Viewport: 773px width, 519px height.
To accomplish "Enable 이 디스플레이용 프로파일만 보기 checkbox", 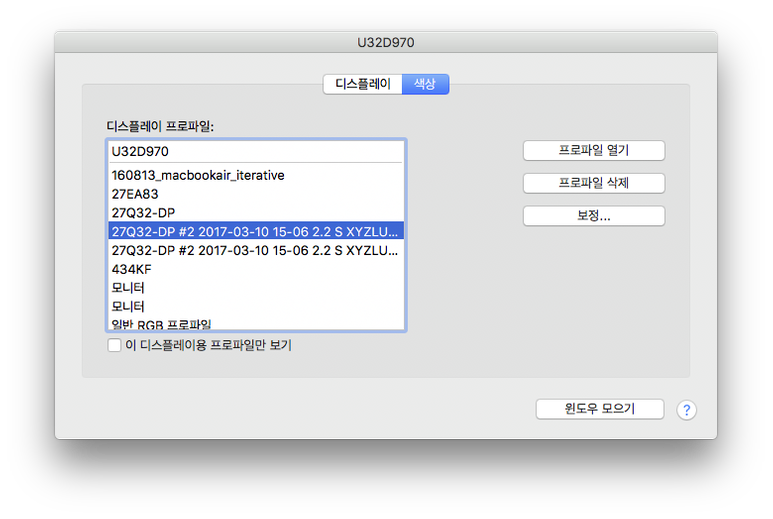I will pos(114,345).
